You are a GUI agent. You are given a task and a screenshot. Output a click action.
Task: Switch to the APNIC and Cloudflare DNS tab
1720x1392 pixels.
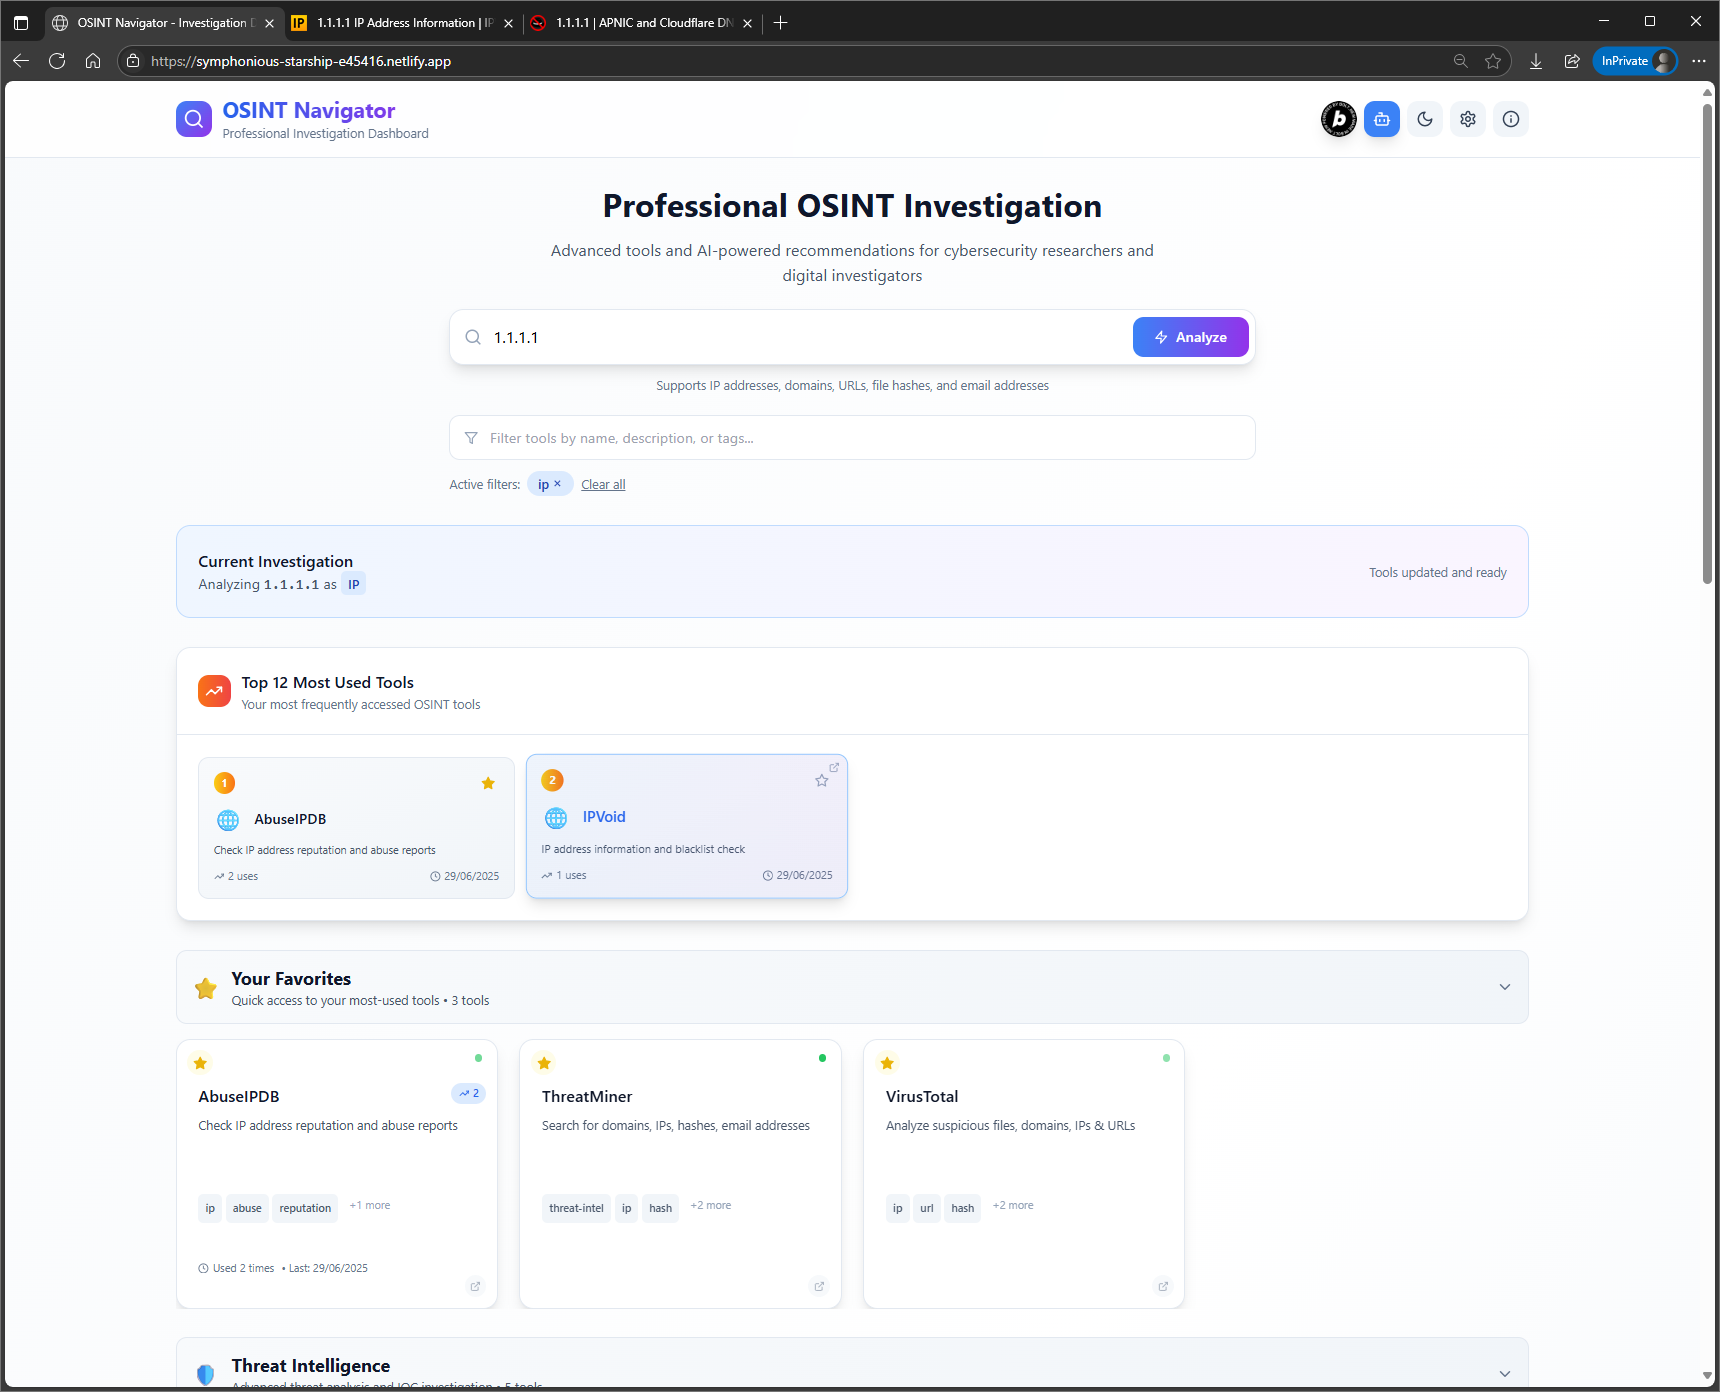tap(643, 23)
